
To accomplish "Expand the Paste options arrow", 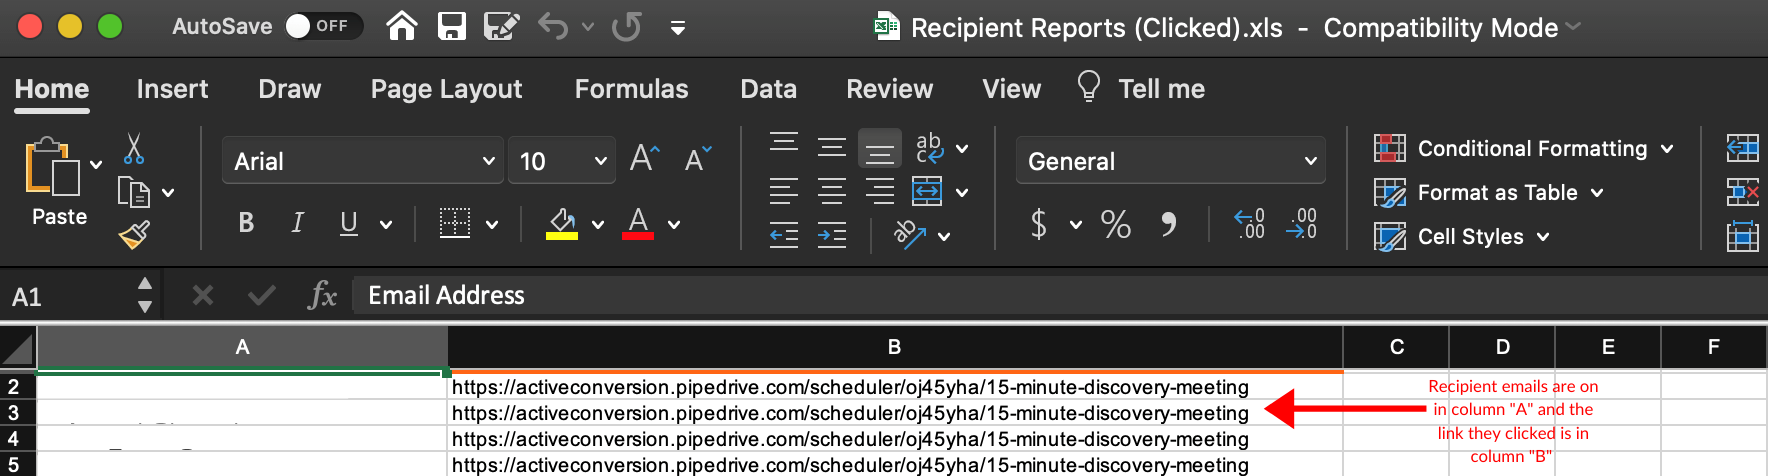I will coord(96,164).
